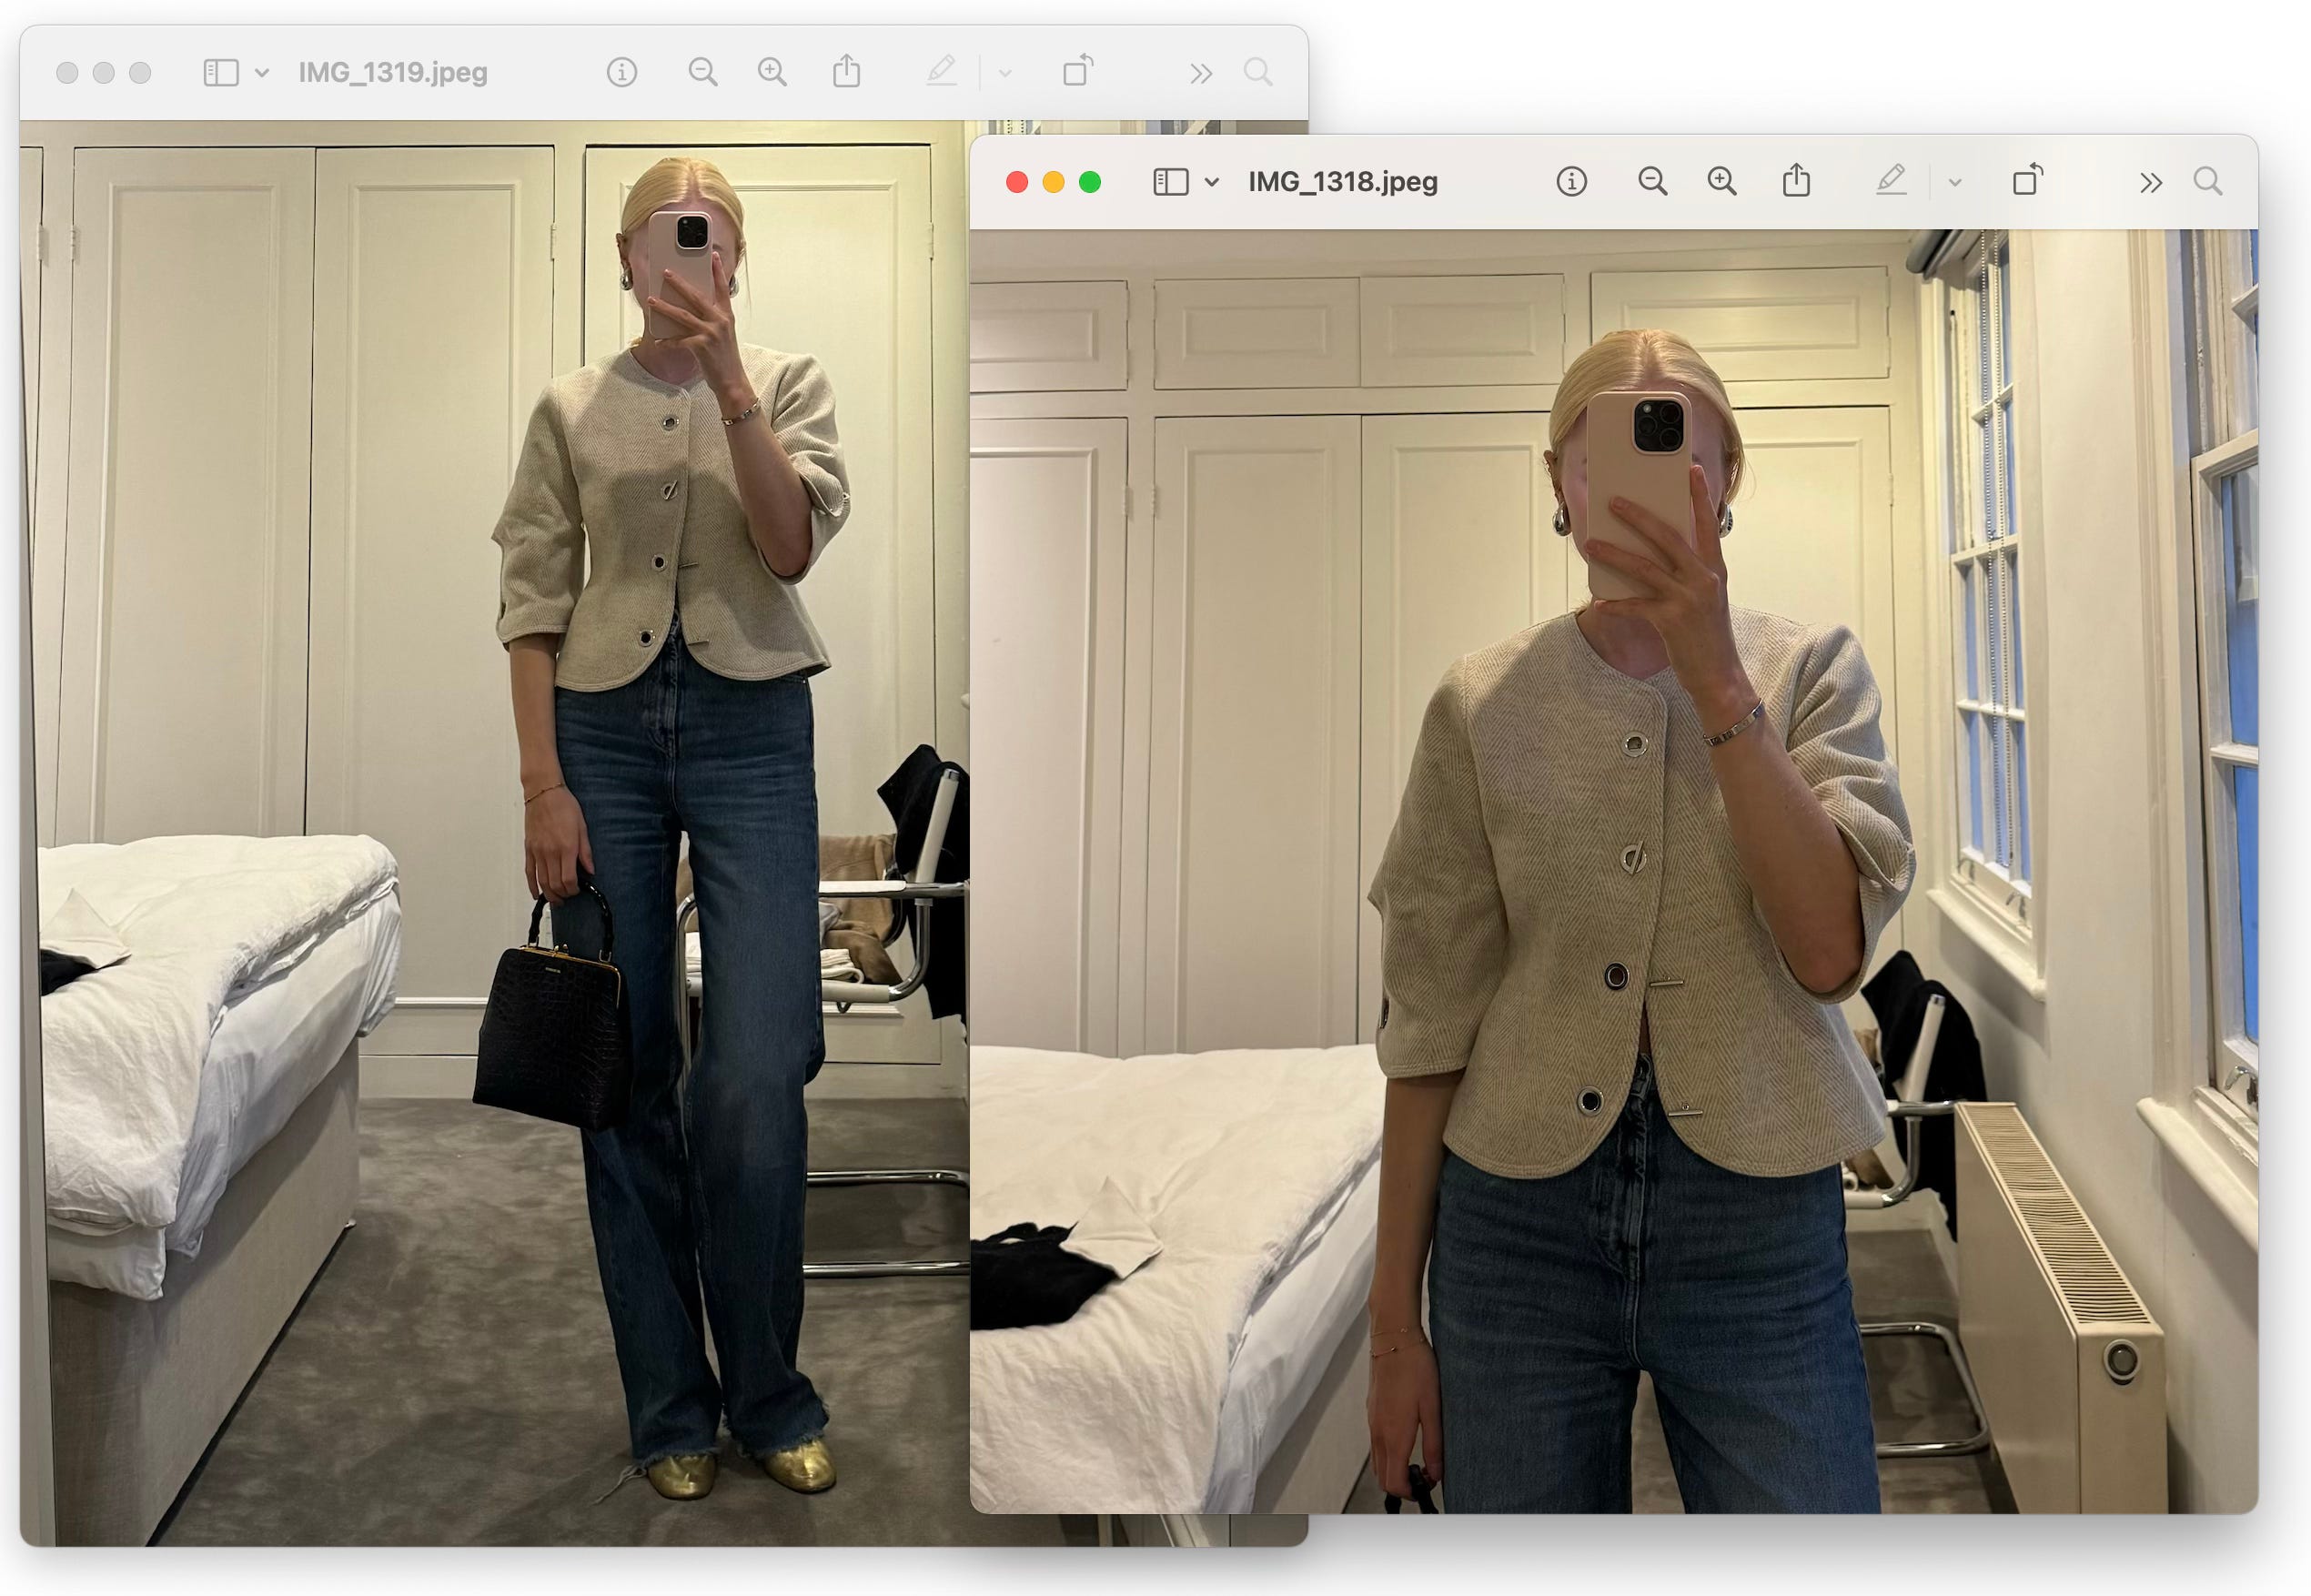Show more toolbar items in IMG_1319.jpeg window

coord(1201,74)
